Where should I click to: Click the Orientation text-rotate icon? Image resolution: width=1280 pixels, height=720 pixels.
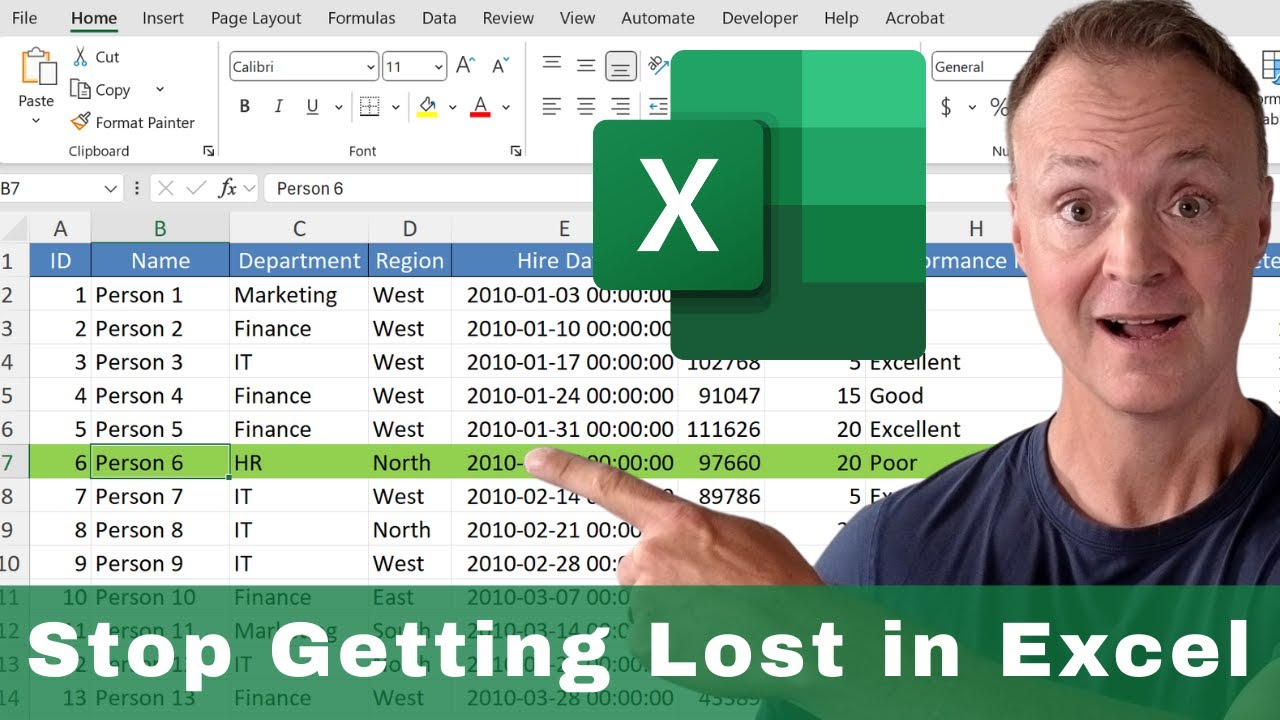658,66
